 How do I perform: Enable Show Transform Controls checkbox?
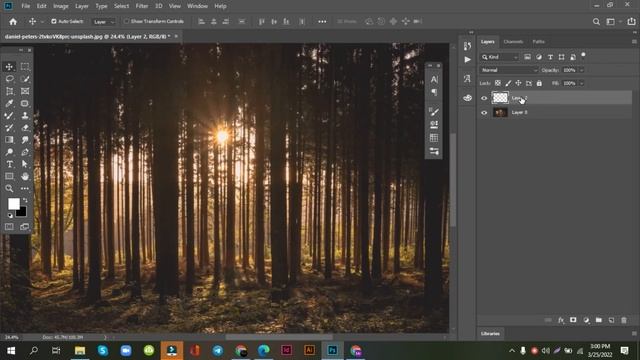tap(127, 21)
